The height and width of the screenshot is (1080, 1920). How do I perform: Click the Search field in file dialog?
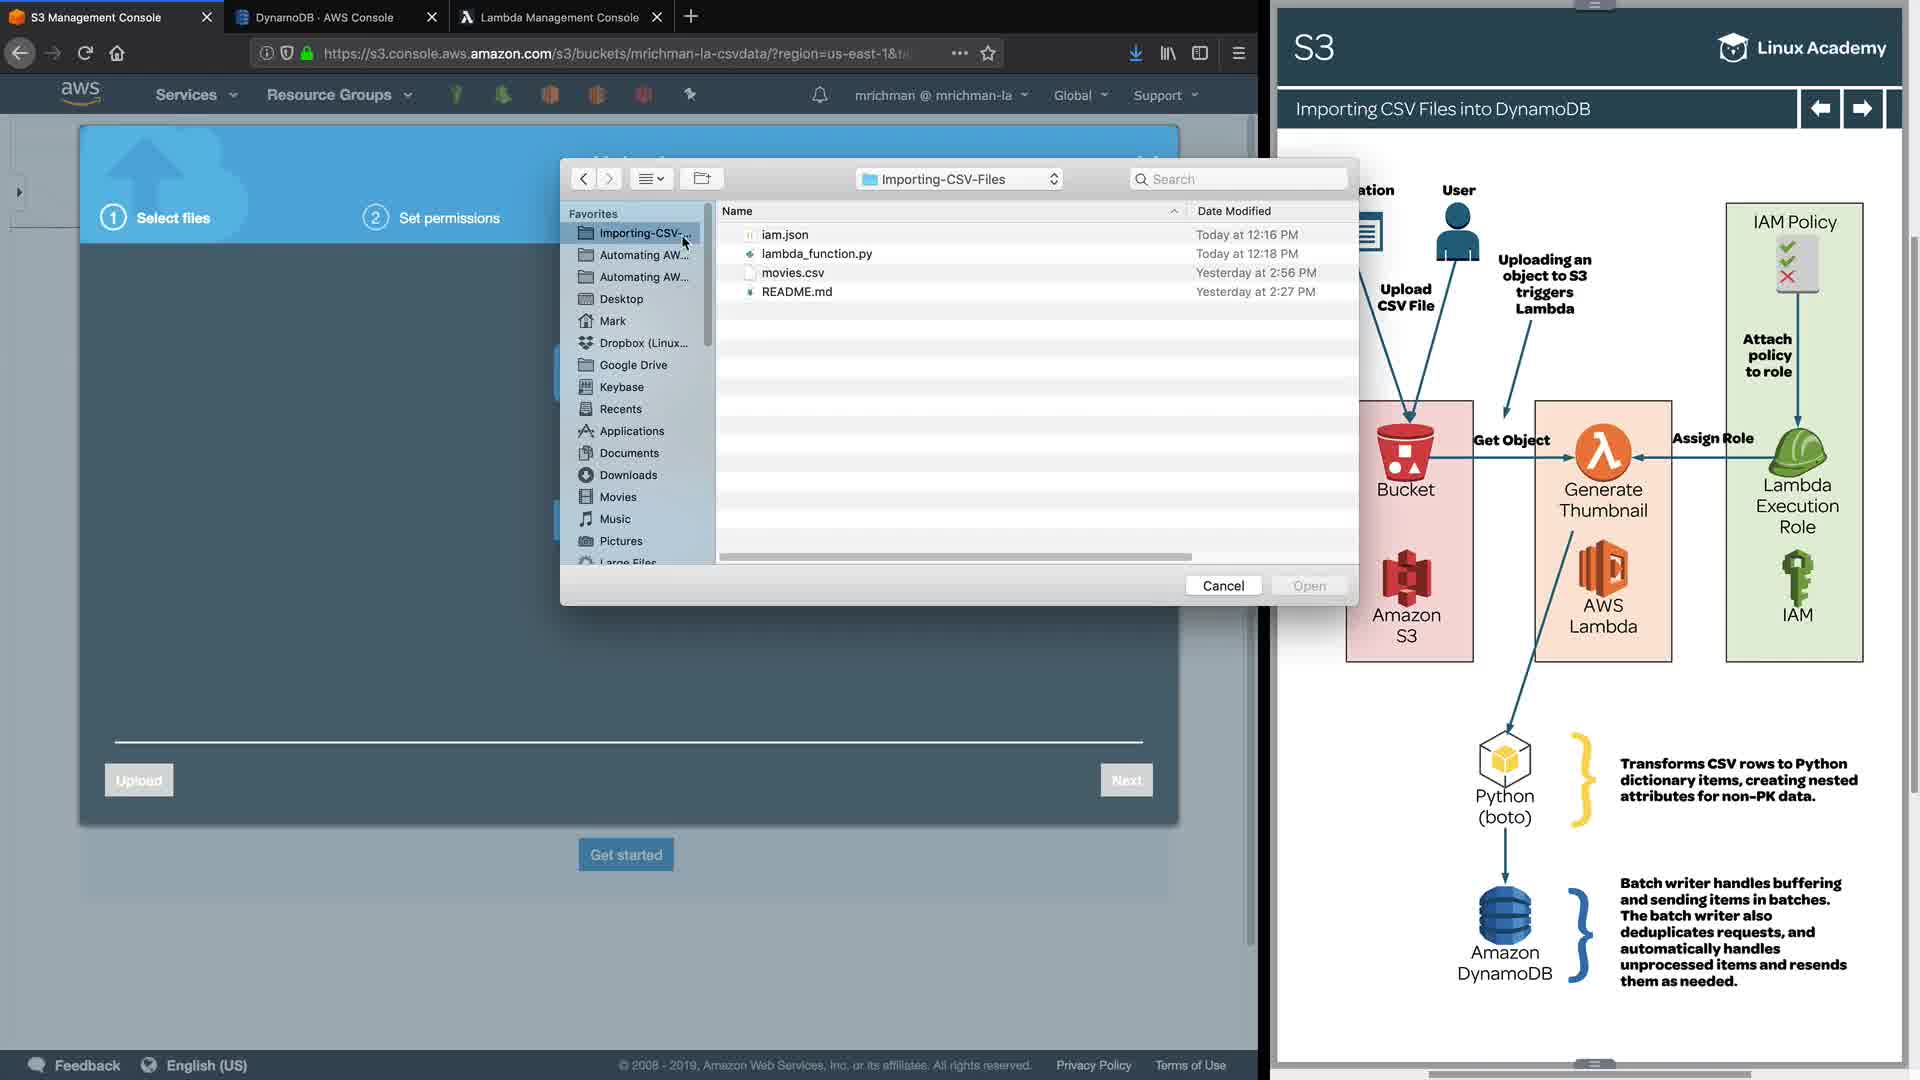click(x=1240, y=179)
